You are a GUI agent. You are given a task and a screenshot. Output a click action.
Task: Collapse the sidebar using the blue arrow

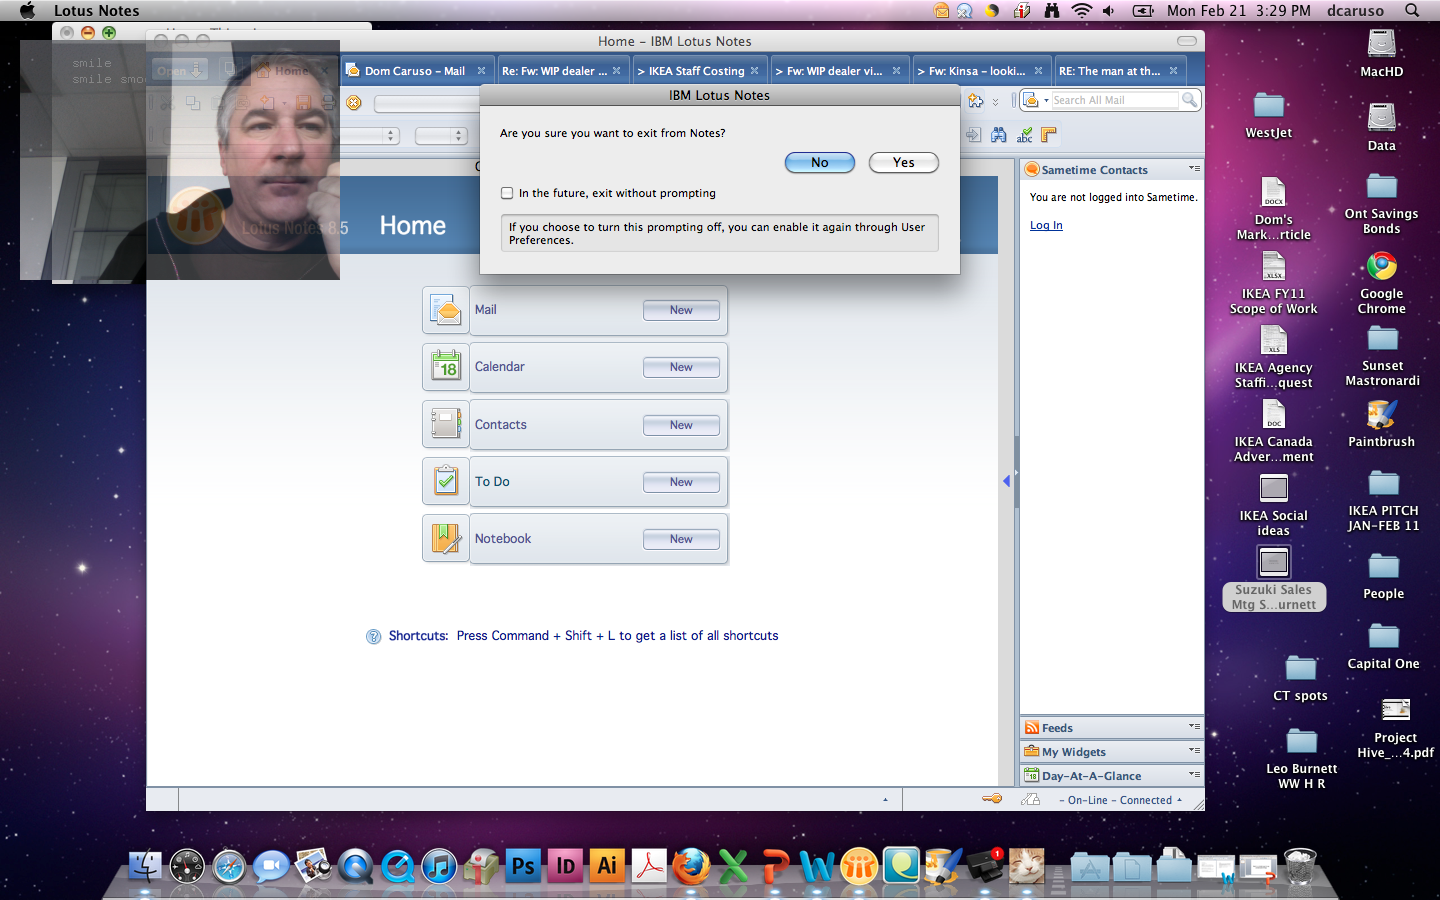click(x=1006, y=481)
